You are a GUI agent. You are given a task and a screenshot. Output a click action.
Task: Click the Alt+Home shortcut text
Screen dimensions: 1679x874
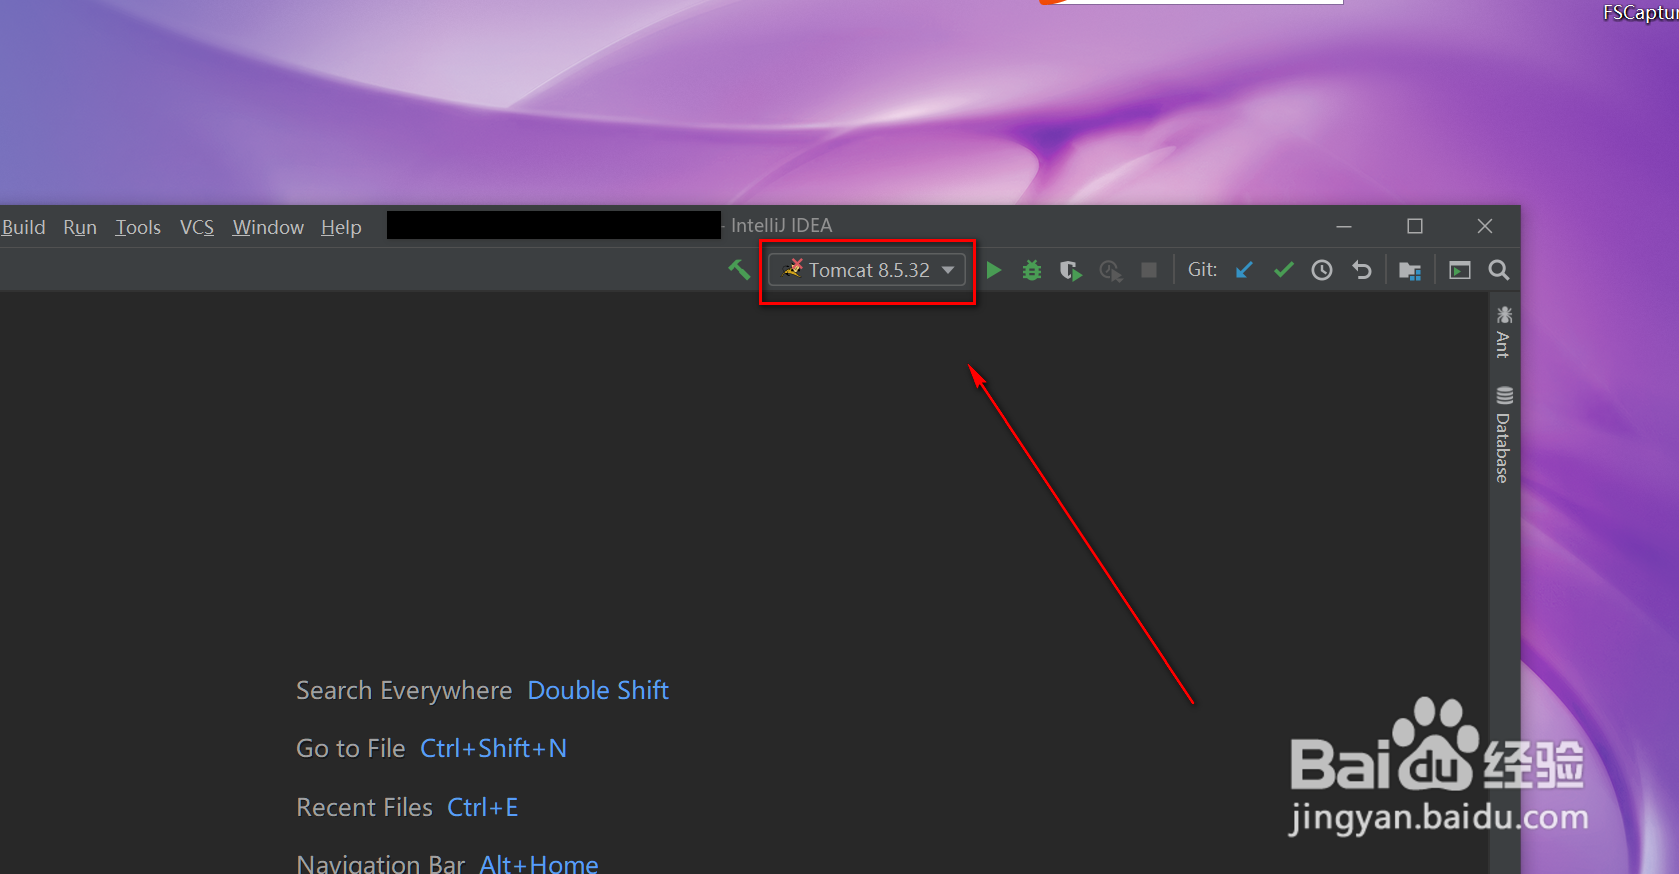[x=539, y=864]
